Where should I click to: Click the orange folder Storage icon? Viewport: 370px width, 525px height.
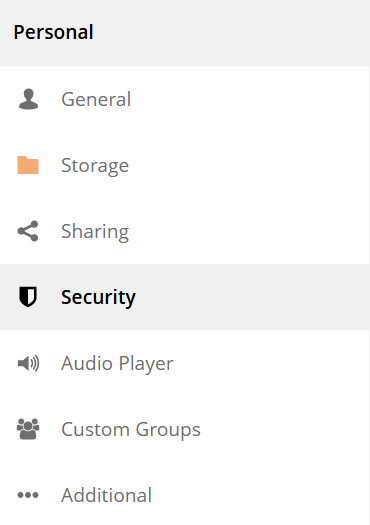(28, 165)
